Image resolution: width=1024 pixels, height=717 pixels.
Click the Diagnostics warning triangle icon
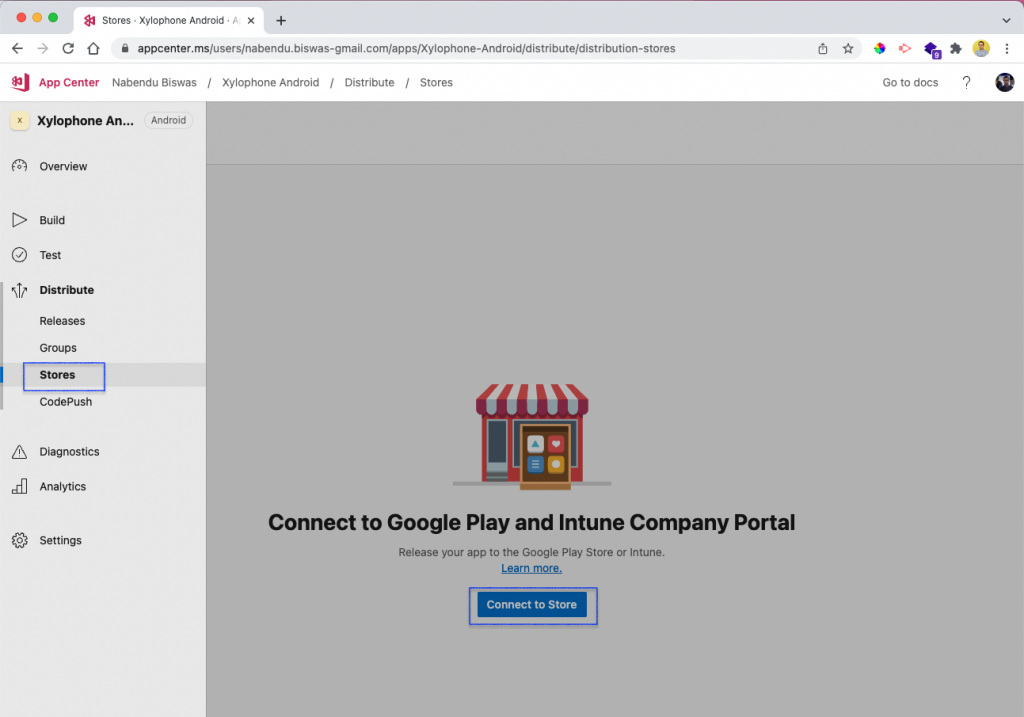(x=20, y=452)
